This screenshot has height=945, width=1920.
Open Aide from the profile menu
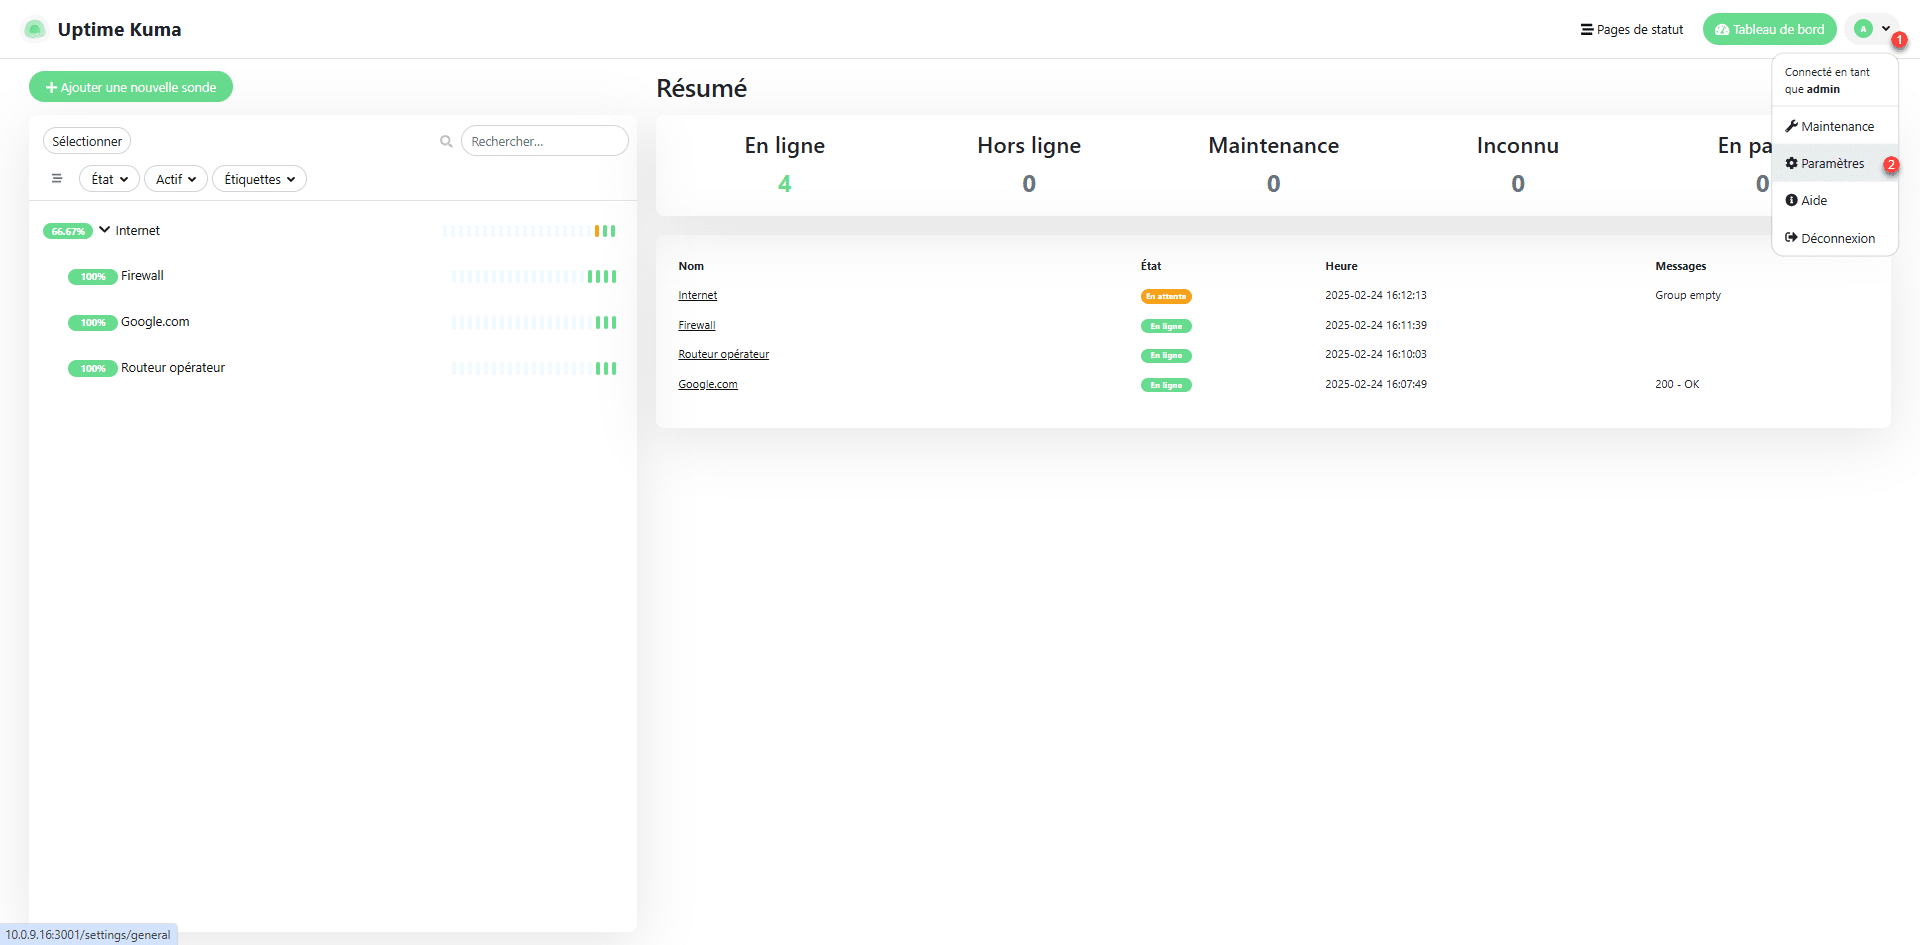click(x=1807, y=201)
